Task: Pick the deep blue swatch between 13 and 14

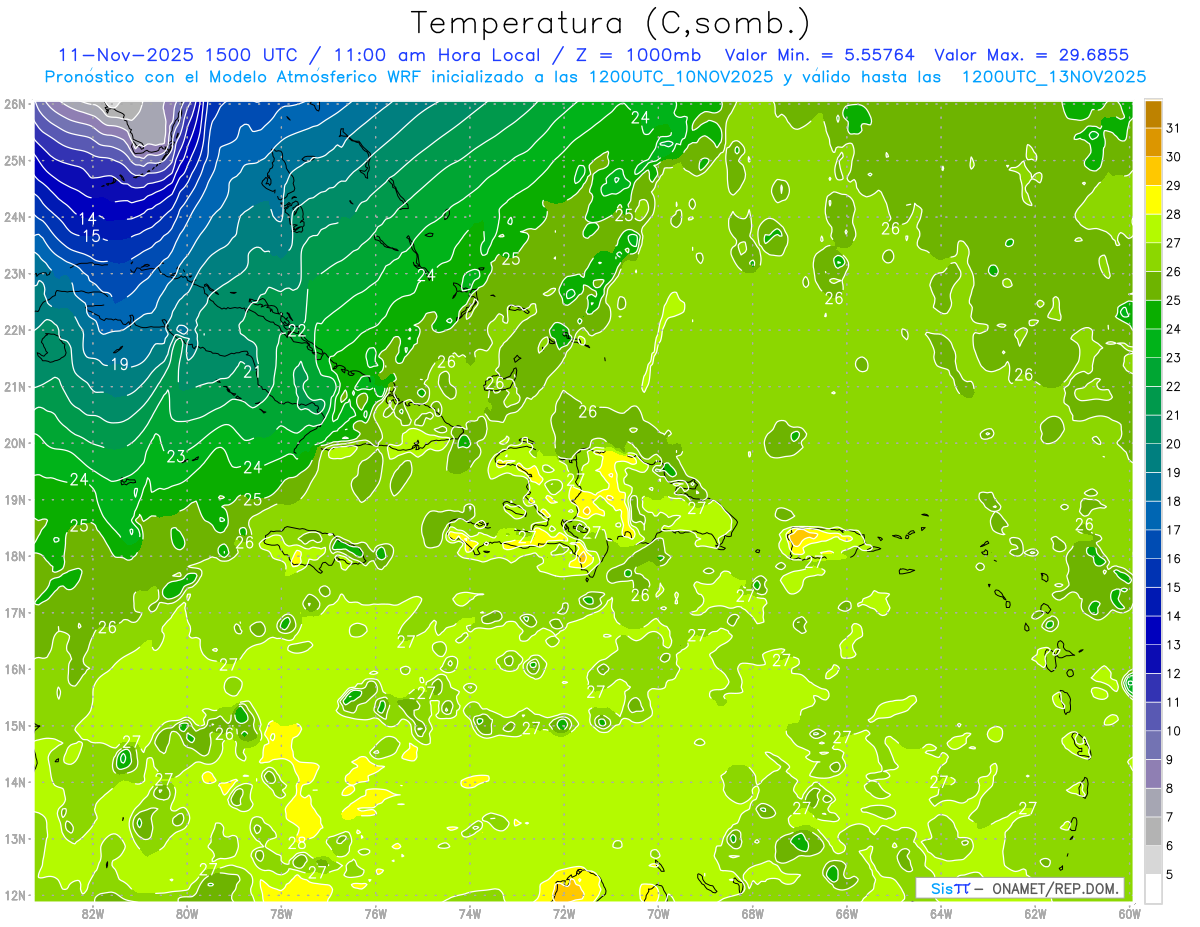Action: pos(1153,630)
